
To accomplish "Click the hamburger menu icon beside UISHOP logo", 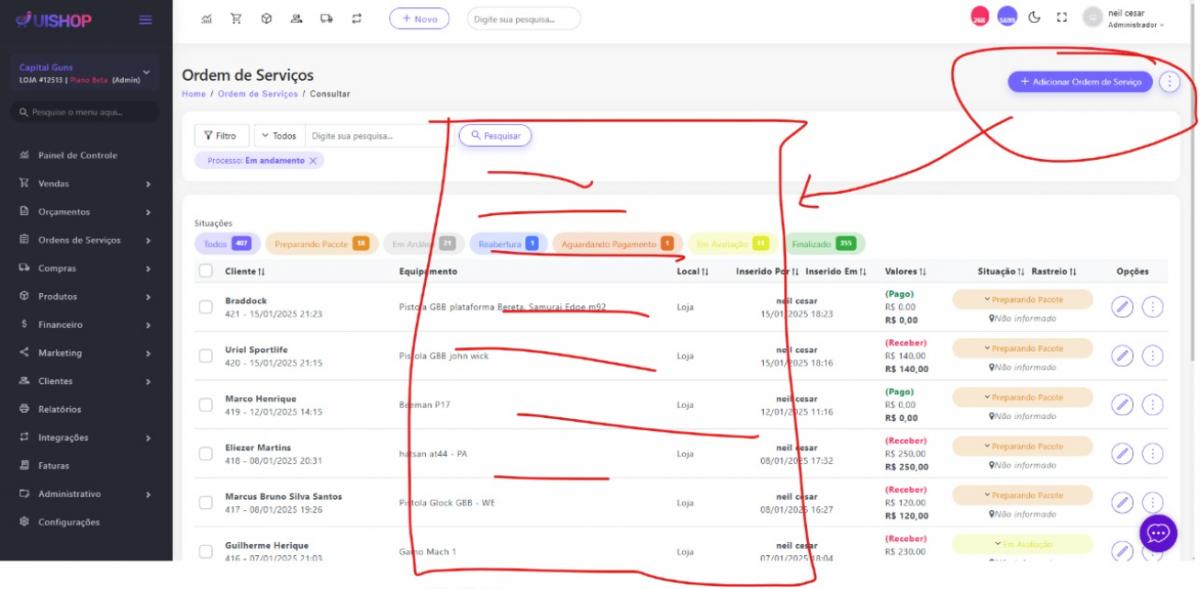I will coord(145,20).
